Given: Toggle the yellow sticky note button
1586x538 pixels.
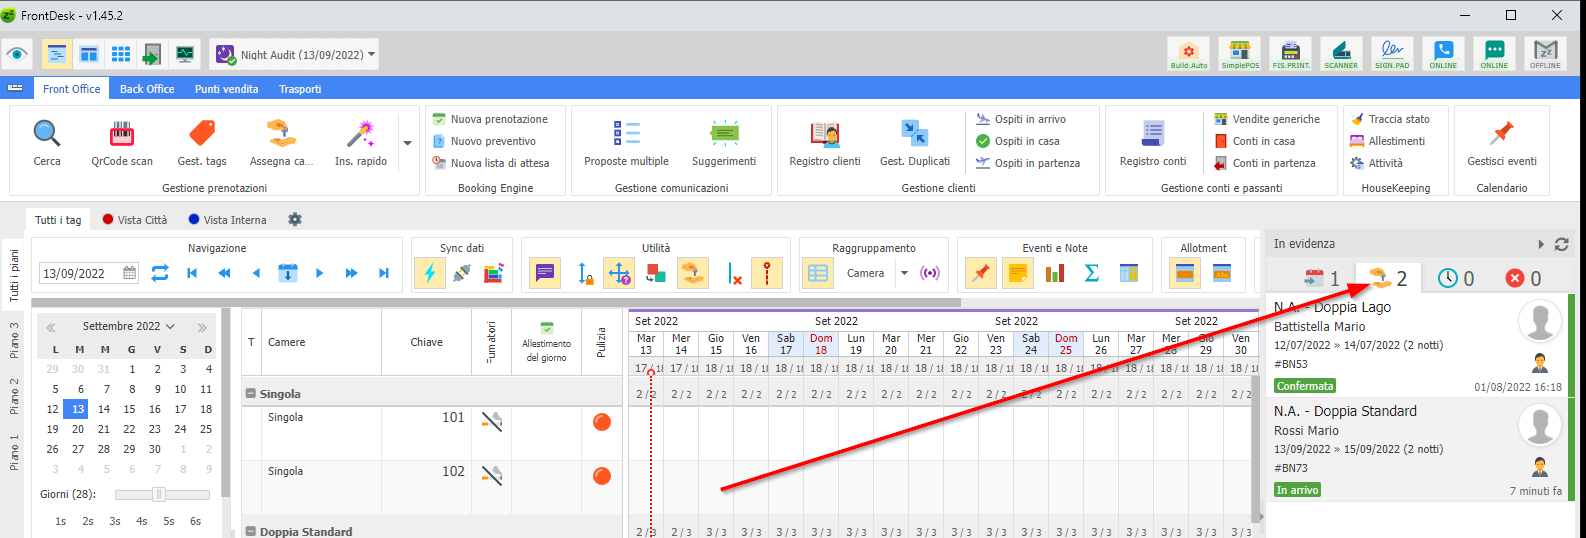Looking at the screenshot, I should 1018,273.
